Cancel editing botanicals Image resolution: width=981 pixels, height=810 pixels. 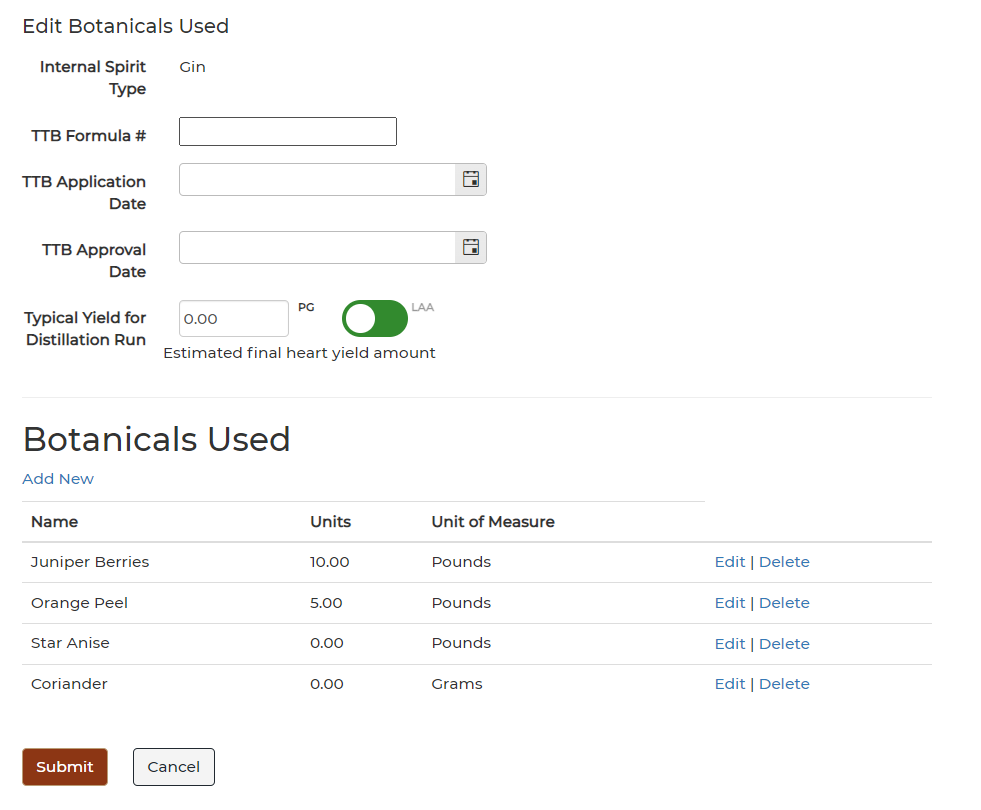[174, 767]
